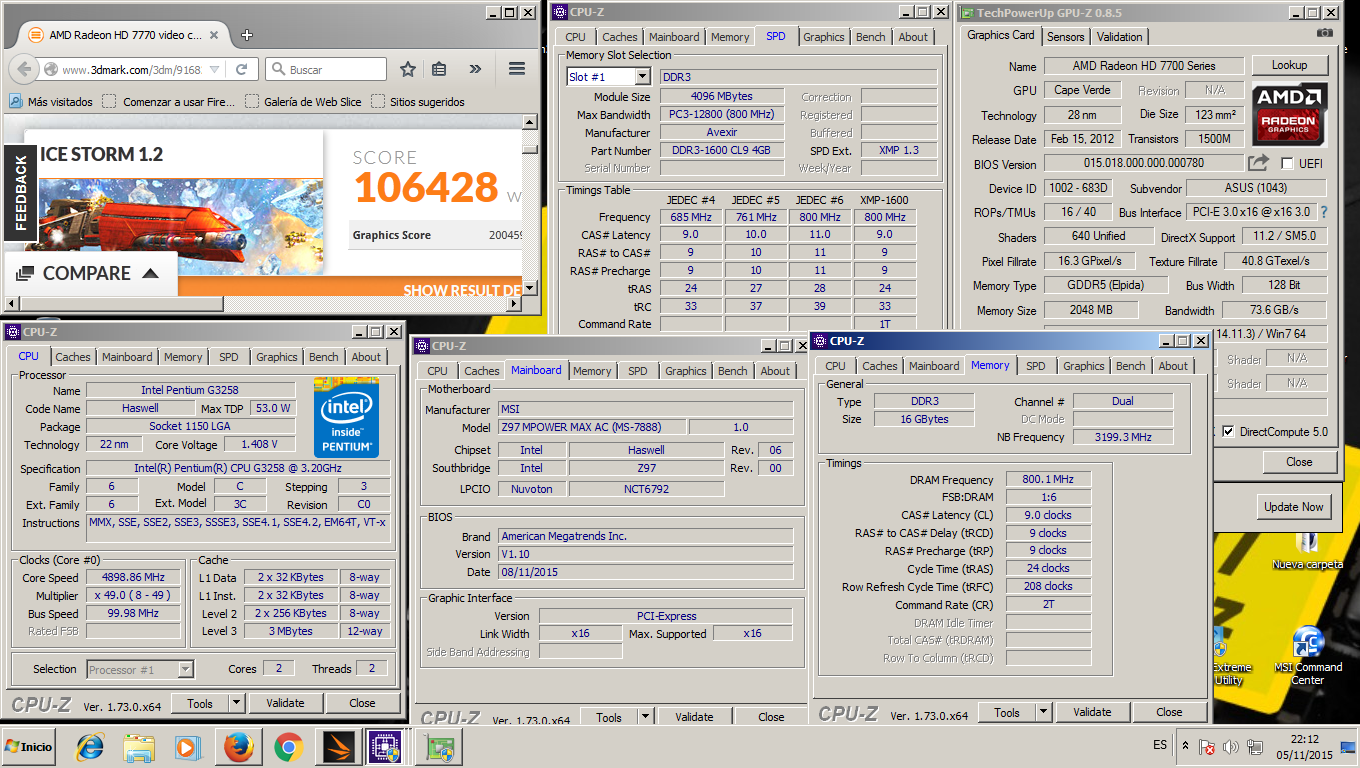Open Nueva carpeta desktop folder
Screen dimensions: 1360x768
coord(1307,552)
